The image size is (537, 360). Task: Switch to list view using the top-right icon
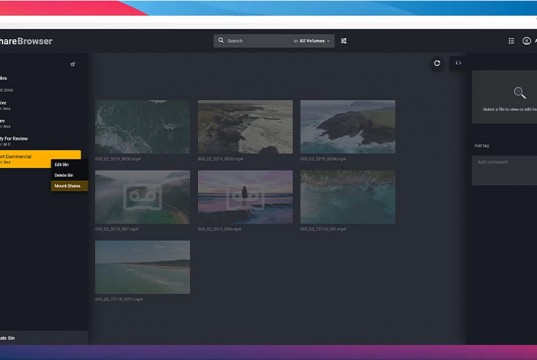point(511,41)
